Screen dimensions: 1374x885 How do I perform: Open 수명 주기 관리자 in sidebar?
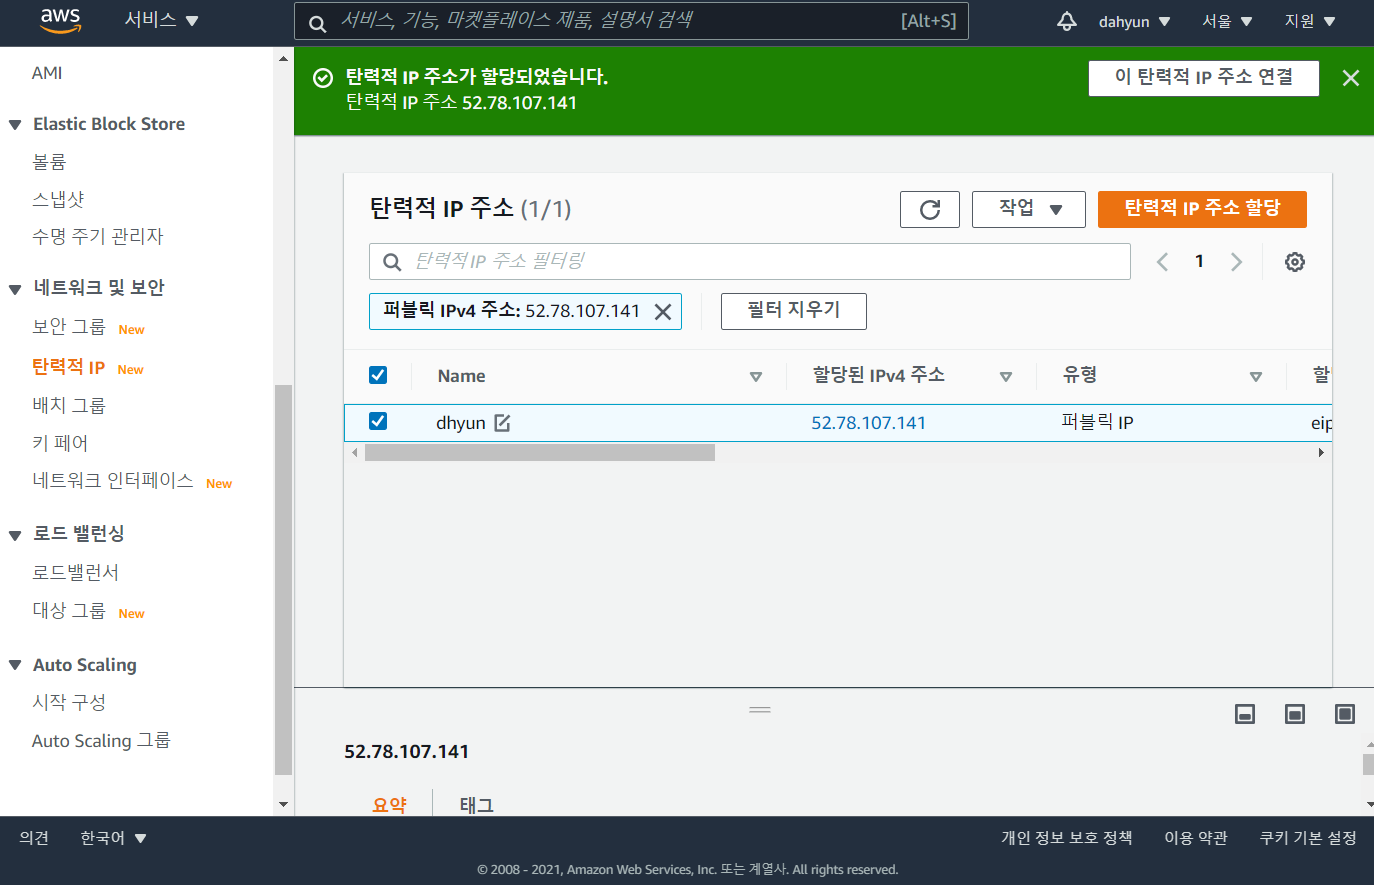(x=98, y=236)
